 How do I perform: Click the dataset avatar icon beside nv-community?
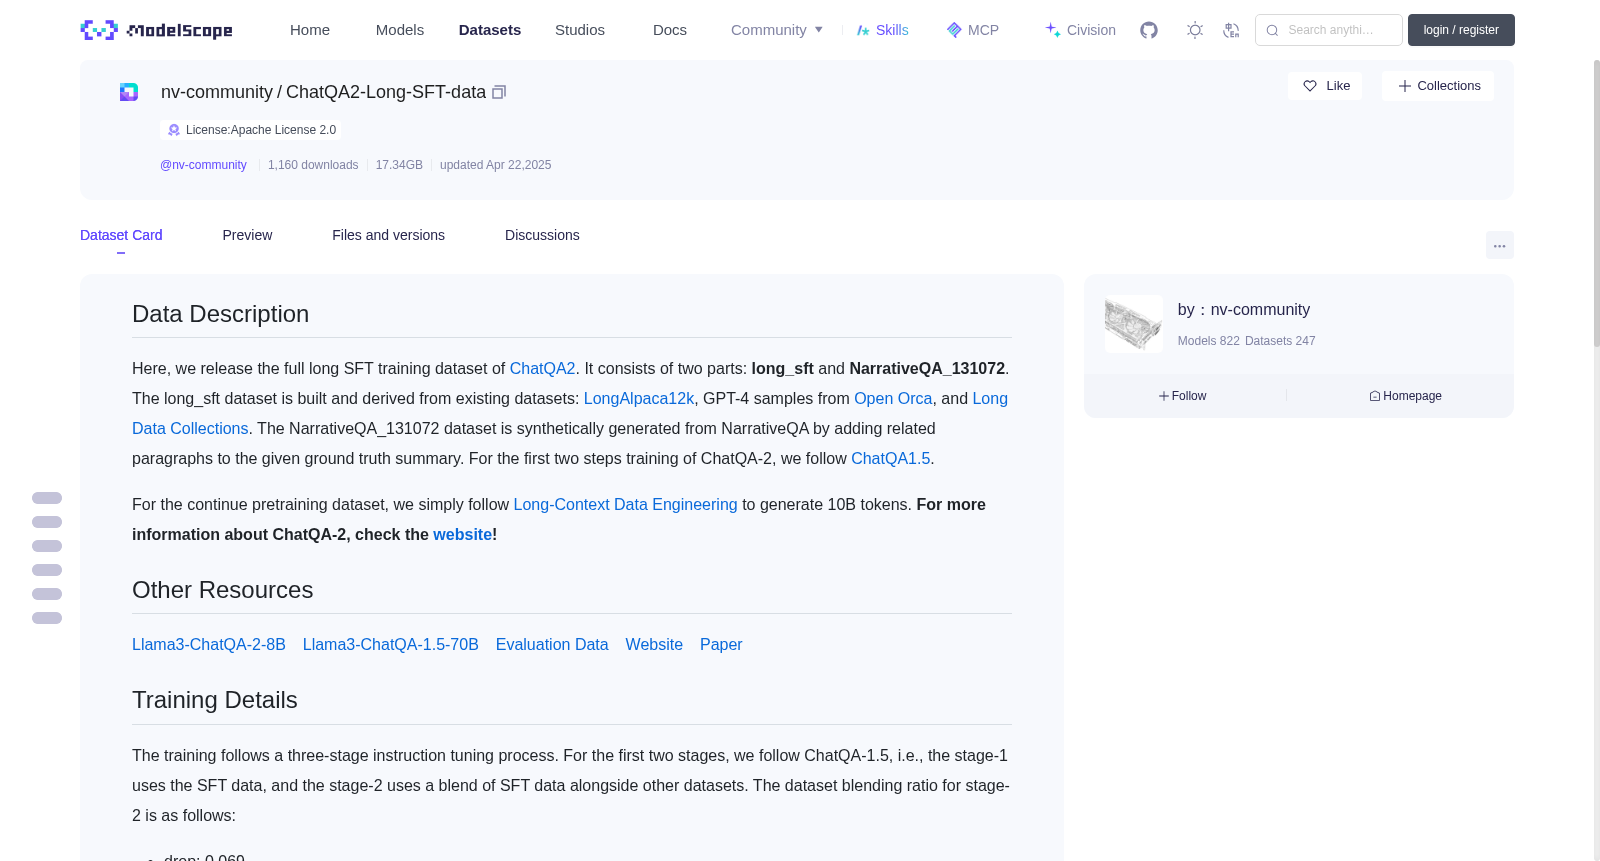click(129, 92)
